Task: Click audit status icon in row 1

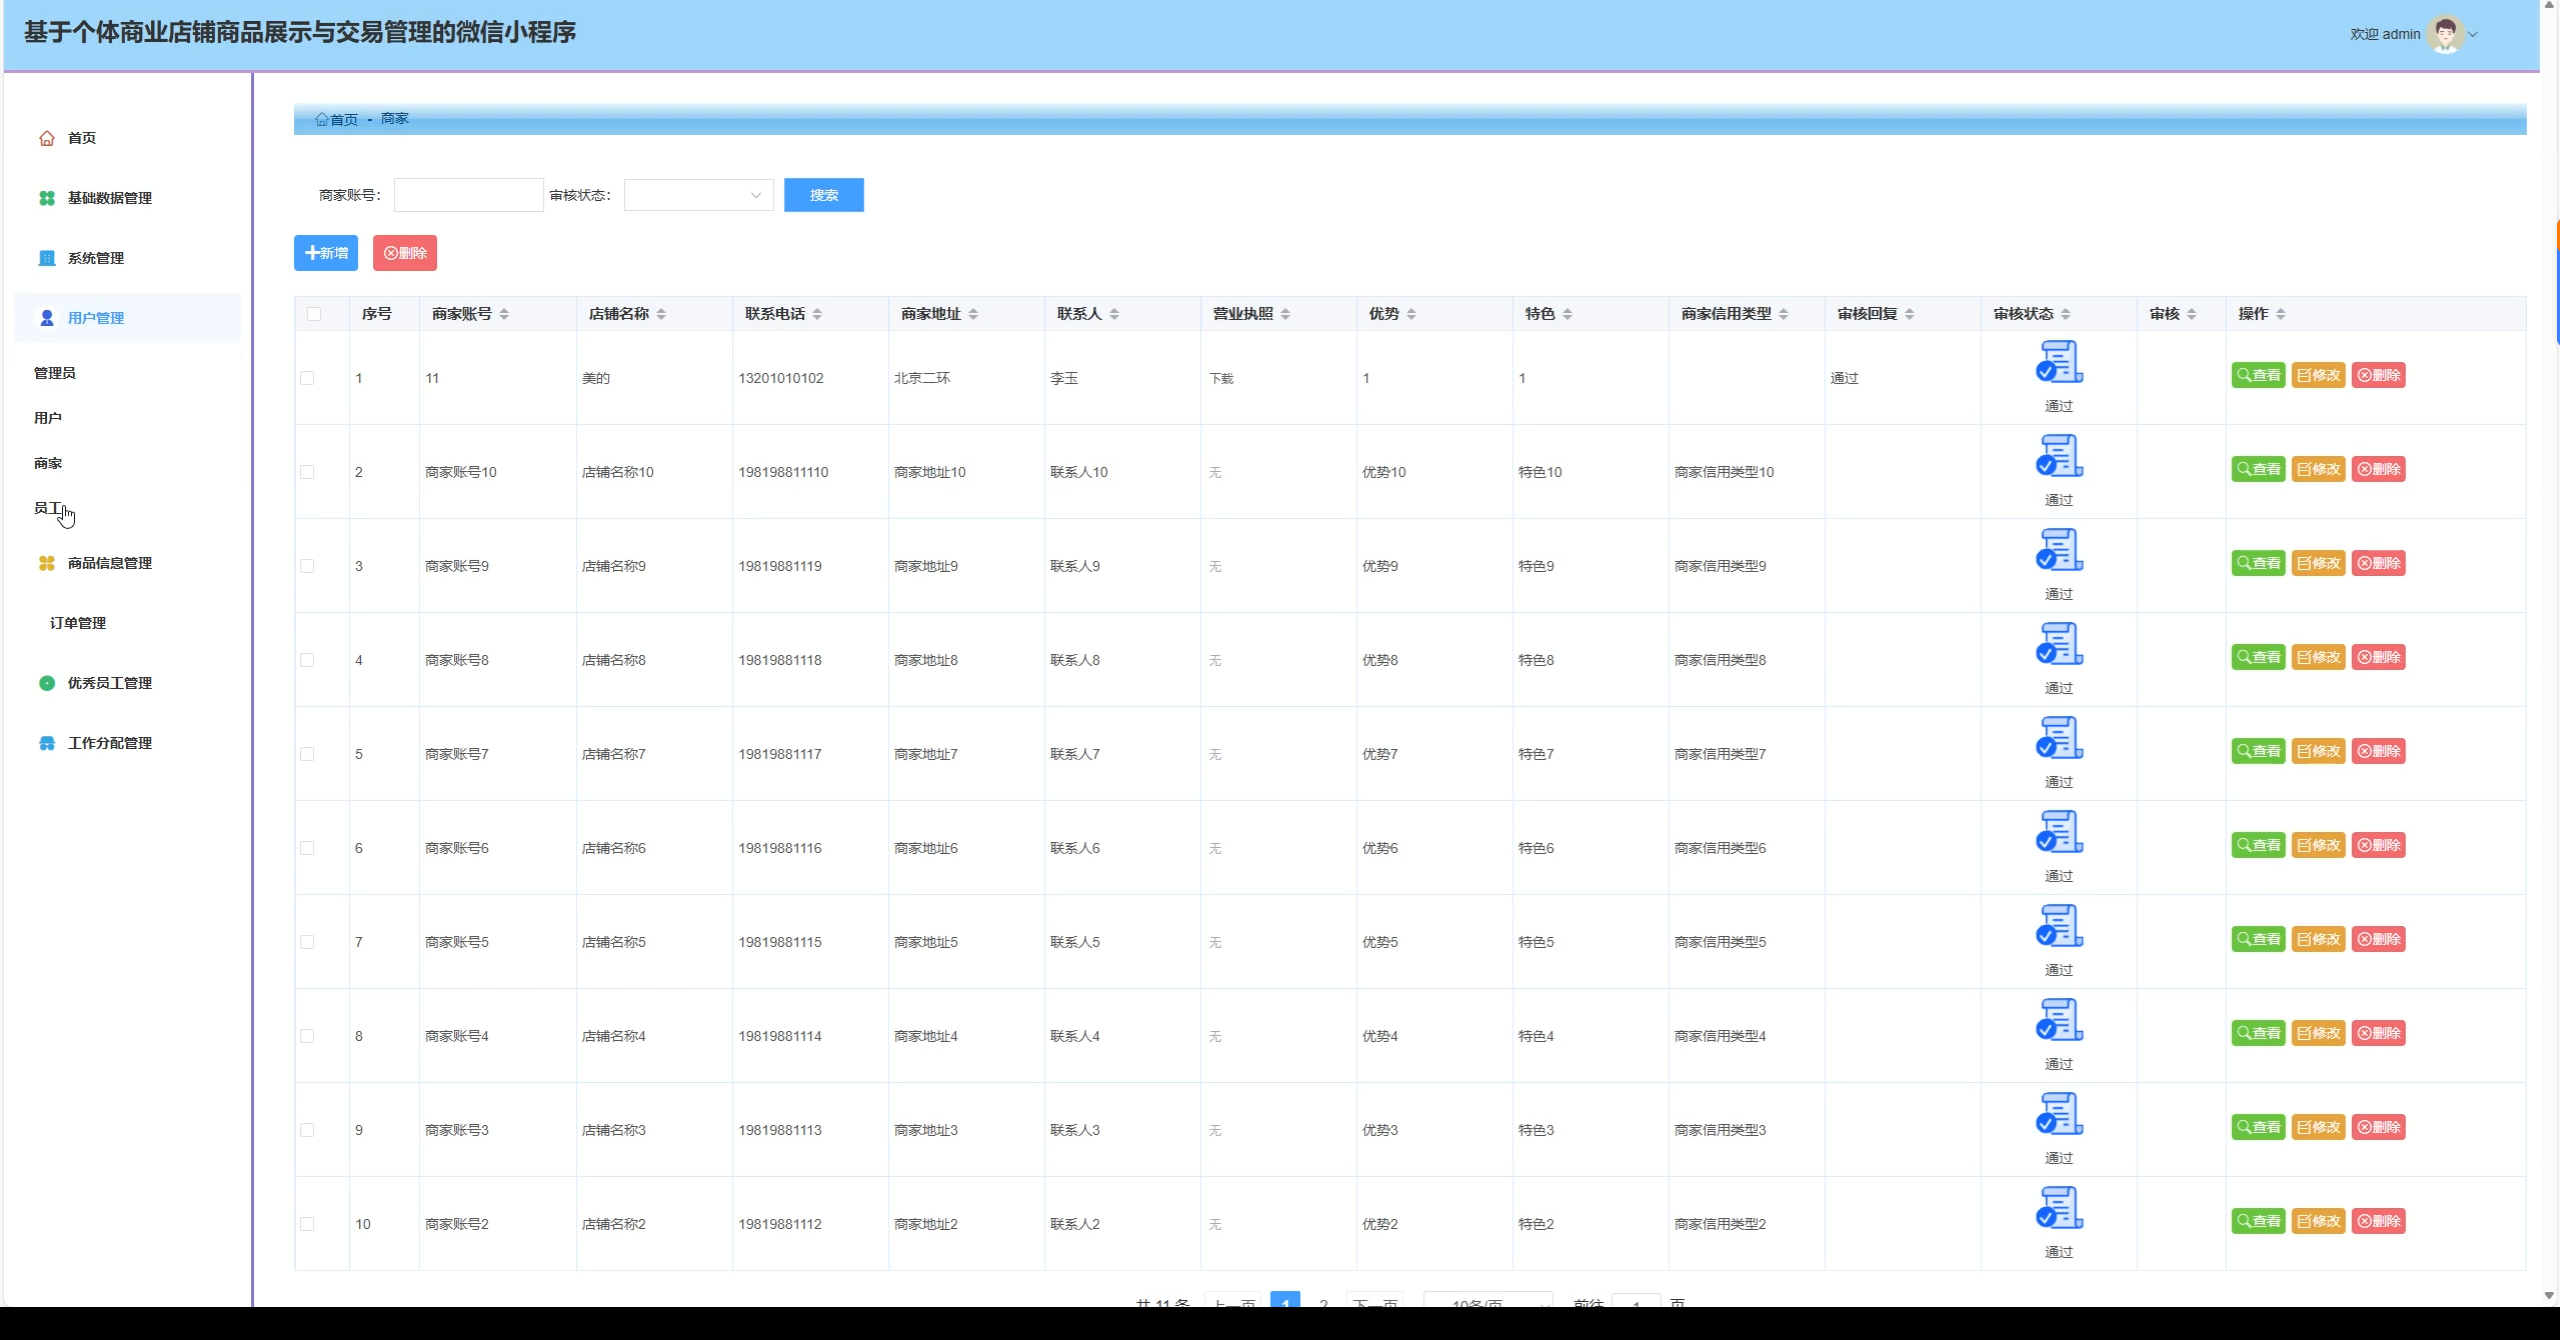Action: coord(2058,362)
